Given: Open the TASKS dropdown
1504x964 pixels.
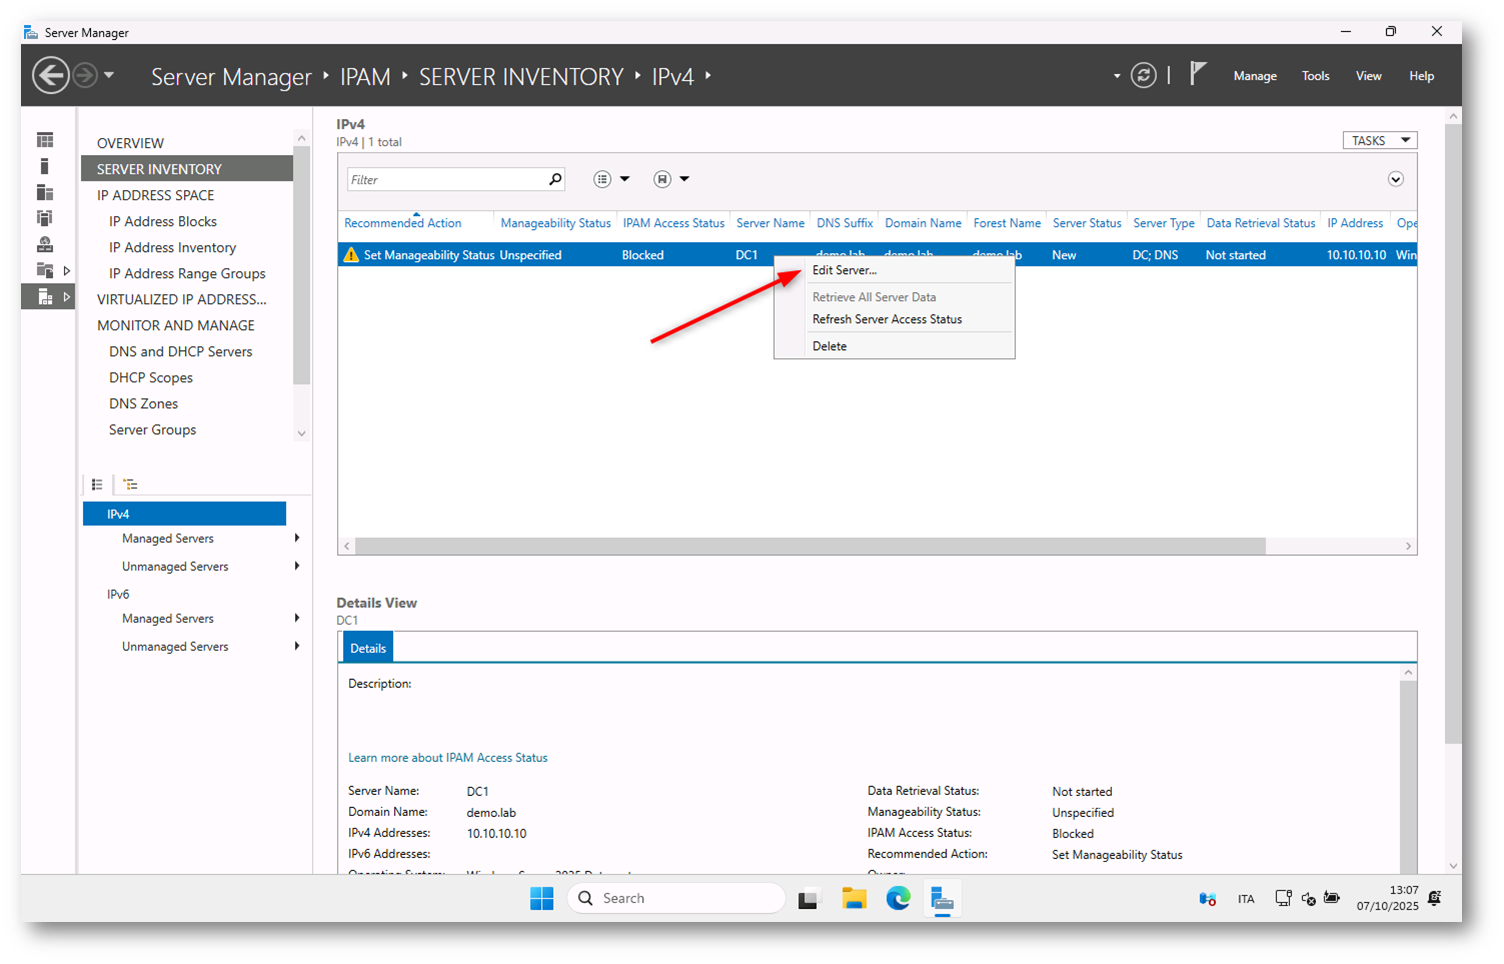Looking at the screenshot, I should [1379, 141].
